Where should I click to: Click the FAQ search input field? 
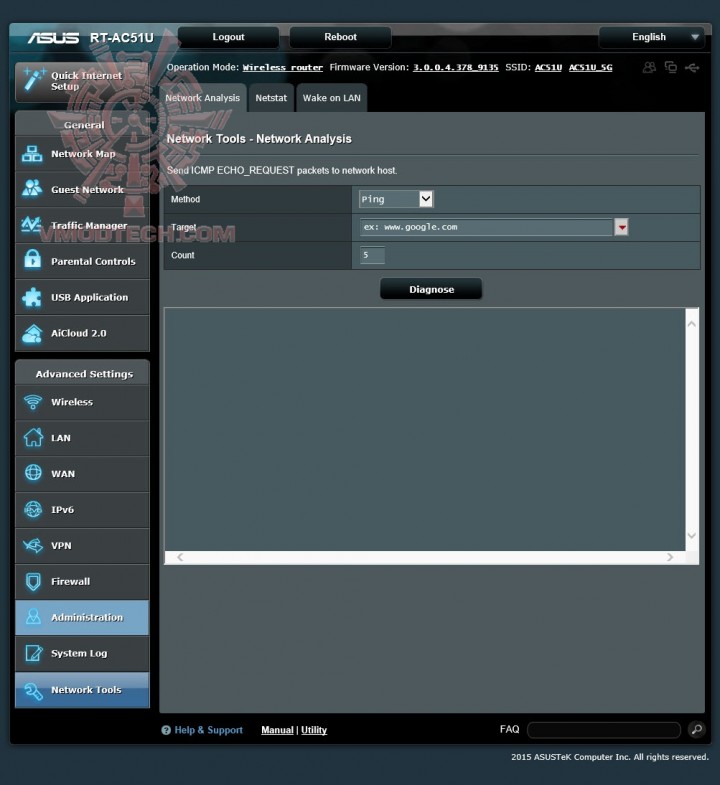point(604,729)
